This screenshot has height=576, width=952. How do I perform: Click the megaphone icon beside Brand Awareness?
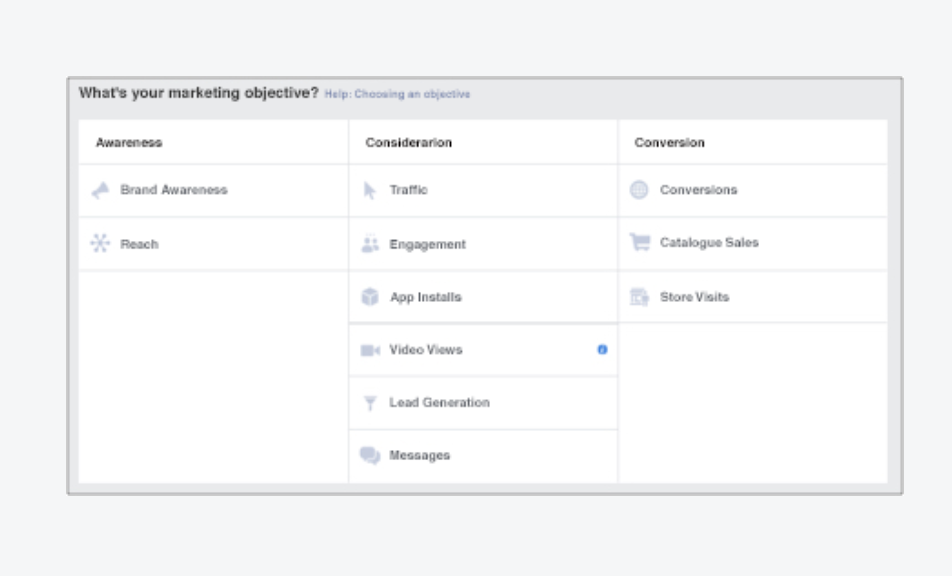(x=100, y=190)
